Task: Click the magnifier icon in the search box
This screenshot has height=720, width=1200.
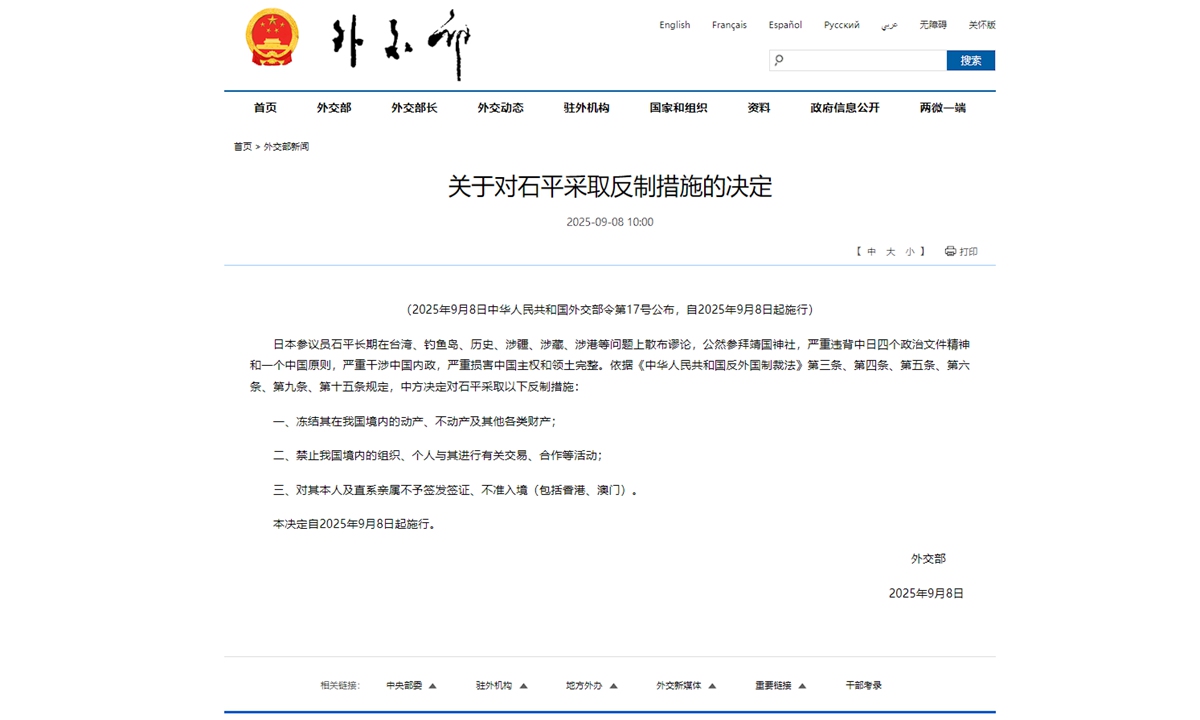Action: 778,60
